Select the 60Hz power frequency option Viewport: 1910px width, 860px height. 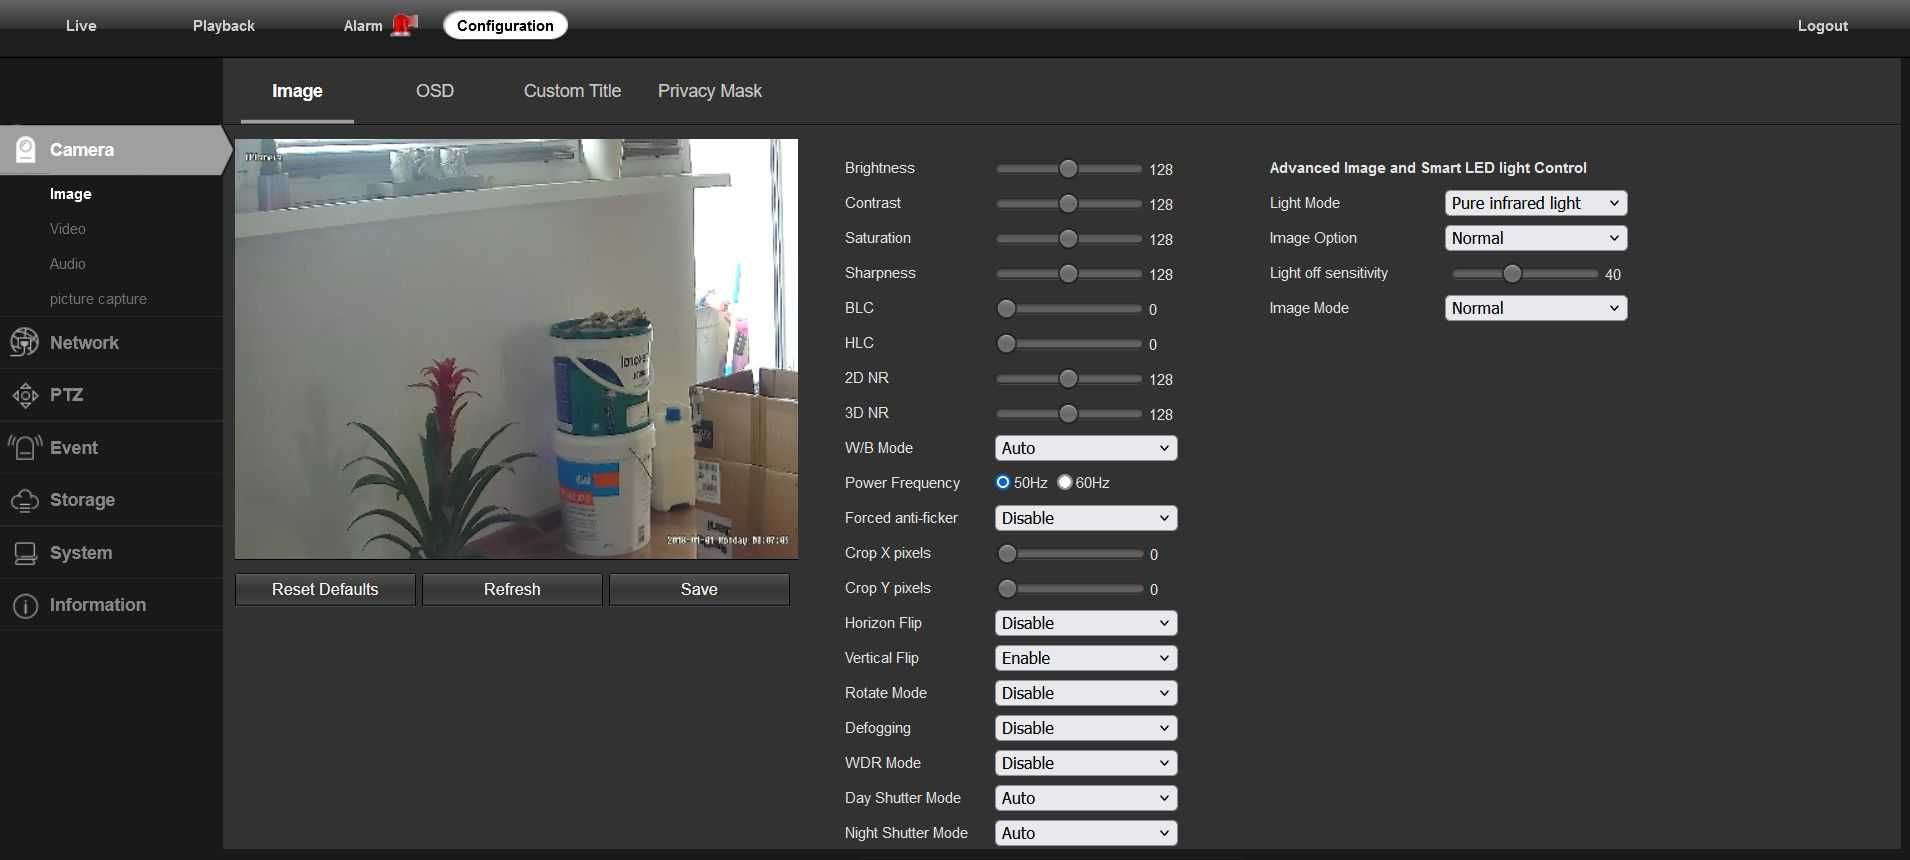click(x=1065, y=482)
